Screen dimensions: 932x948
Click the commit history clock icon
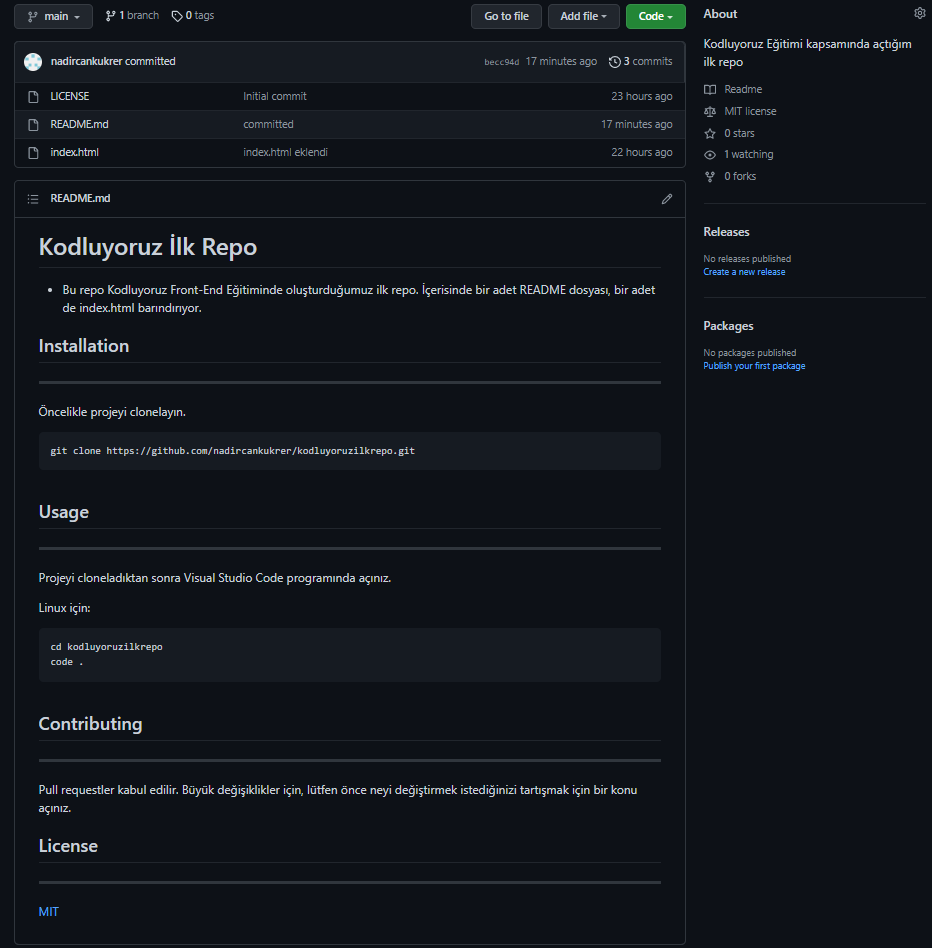pos(615,62)
